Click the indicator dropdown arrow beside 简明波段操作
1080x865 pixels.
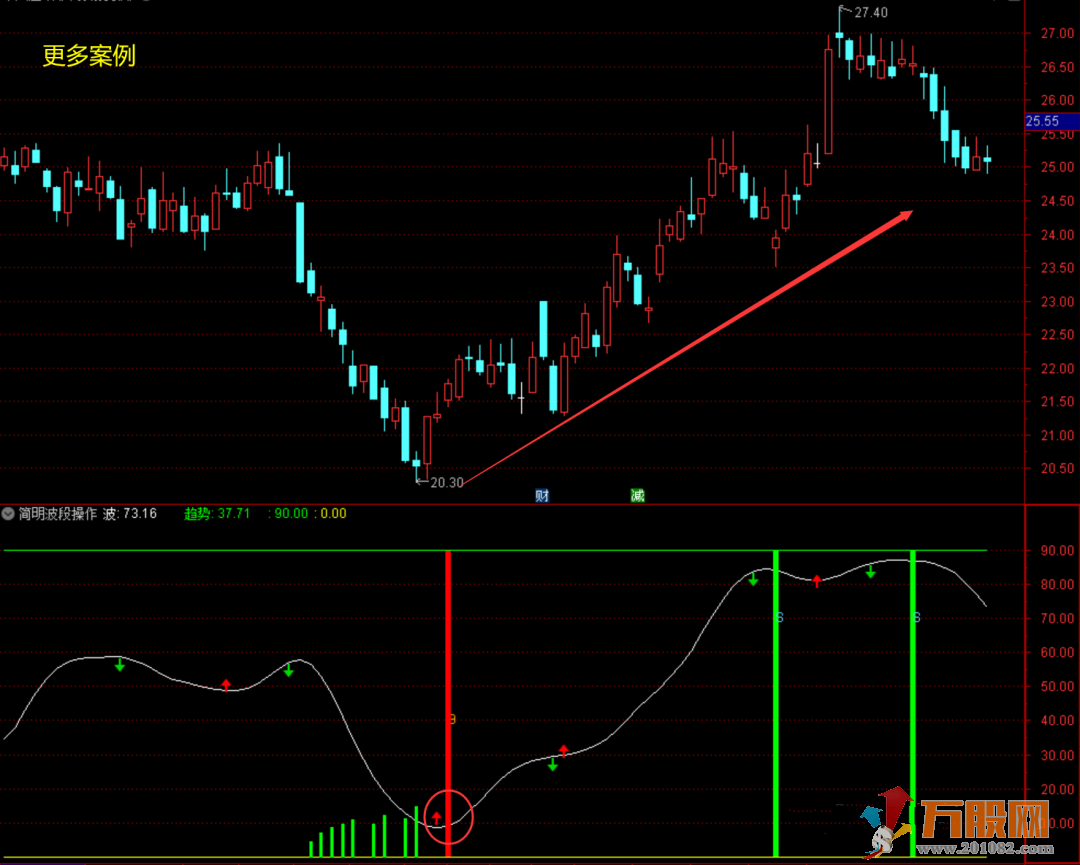click(x=9, y=514)
